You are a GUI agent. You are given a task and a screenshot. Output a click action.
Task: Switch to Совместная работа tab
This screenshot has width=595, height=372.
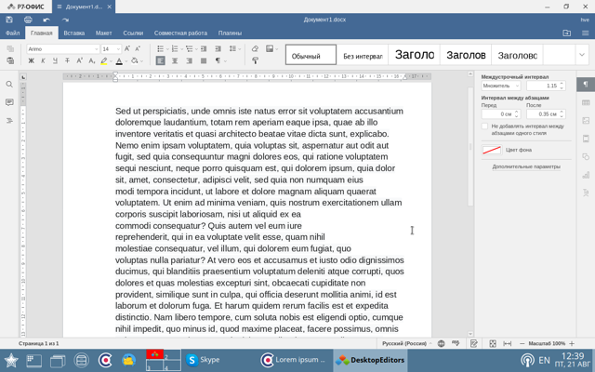tap(181, 33)
